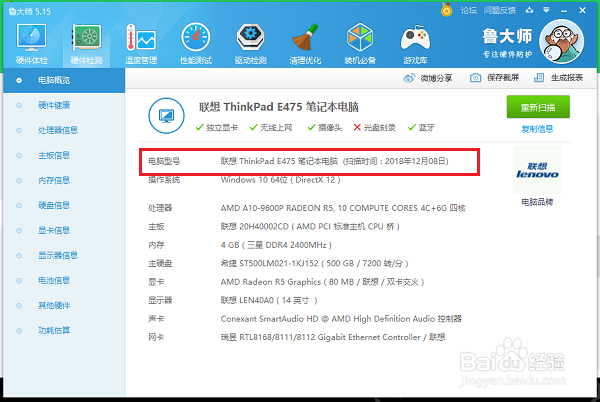
Task: Click the 联想 LEN40A0 display value
Action: 269,300
